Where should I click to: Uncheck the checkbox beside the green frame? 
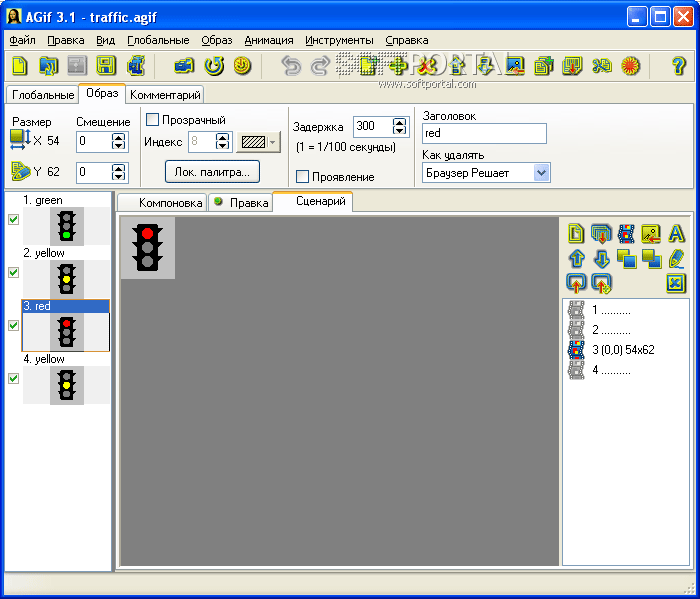point(13,220)
